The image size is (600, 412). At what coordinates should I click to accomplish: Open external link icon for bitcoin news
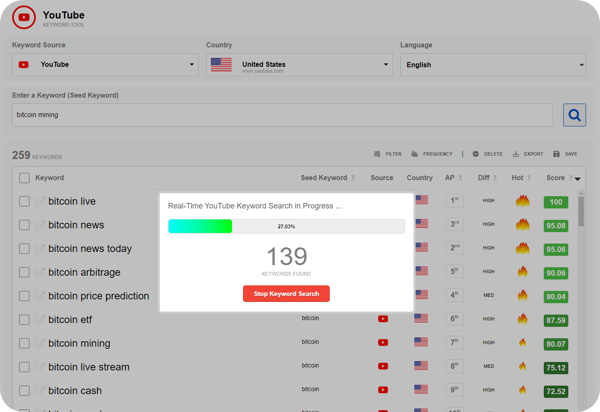pos(40,225)
